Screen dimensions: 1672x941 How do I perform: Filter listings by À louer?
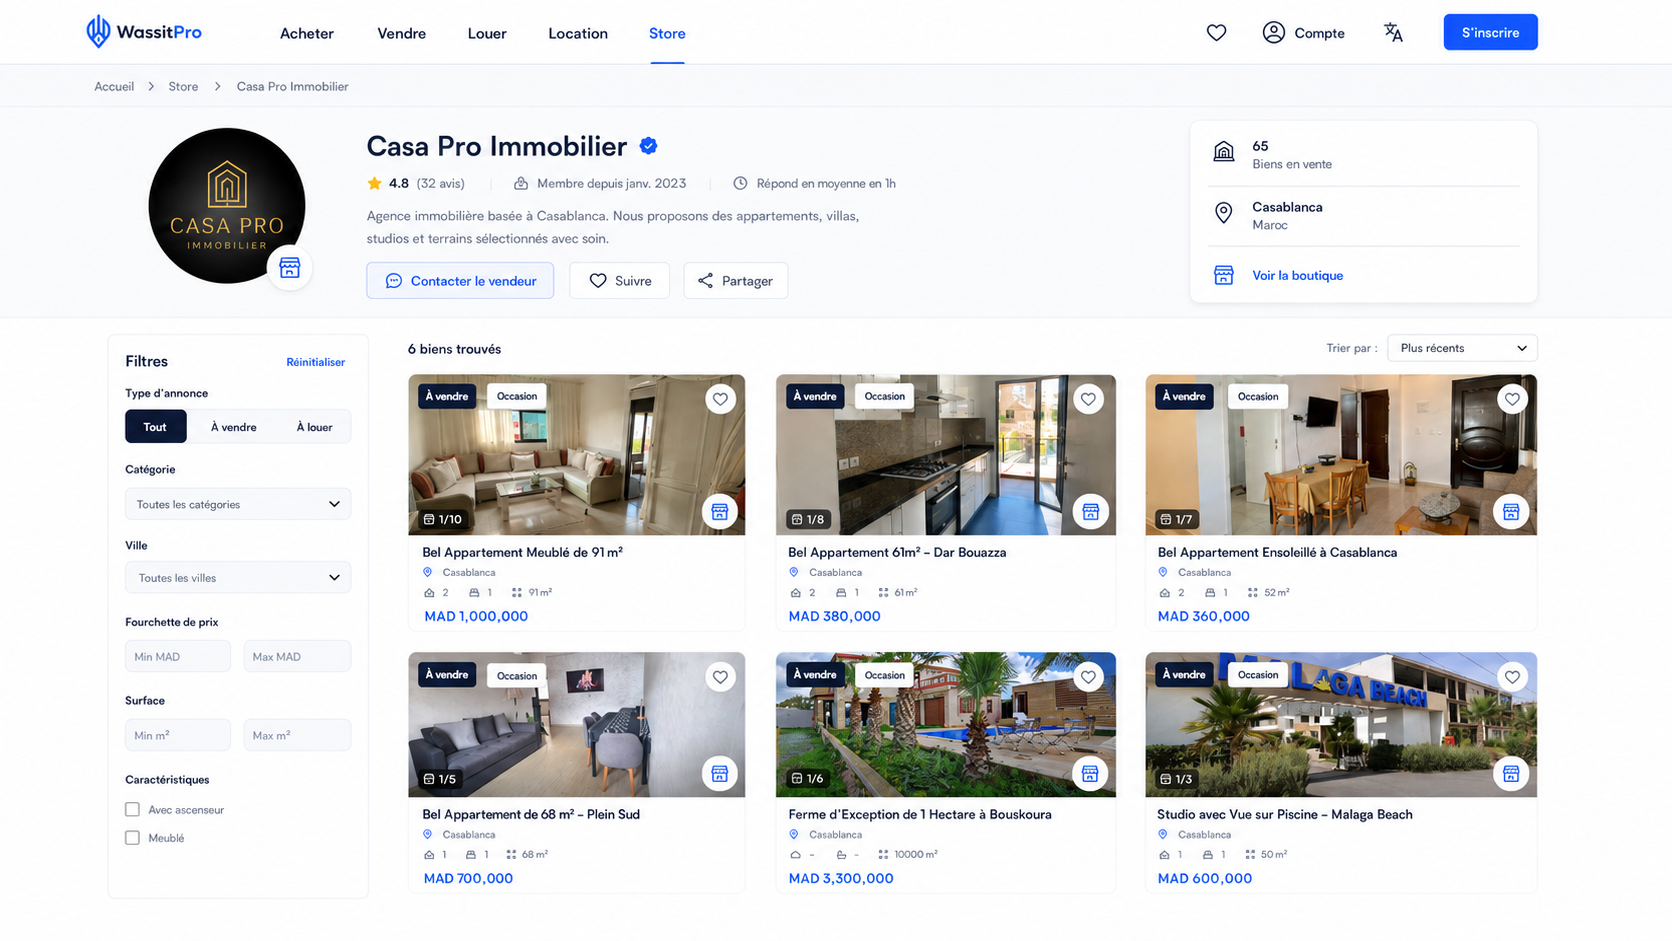(x=314, y=427)
